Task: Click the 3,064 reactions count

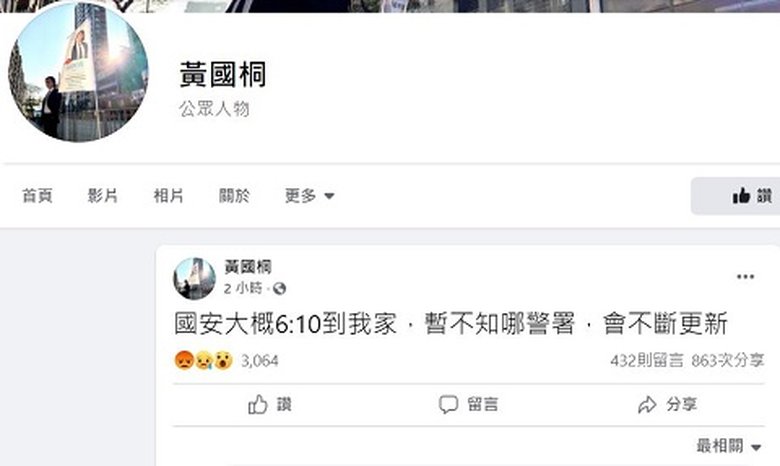Action: click(x=259, y=361)
